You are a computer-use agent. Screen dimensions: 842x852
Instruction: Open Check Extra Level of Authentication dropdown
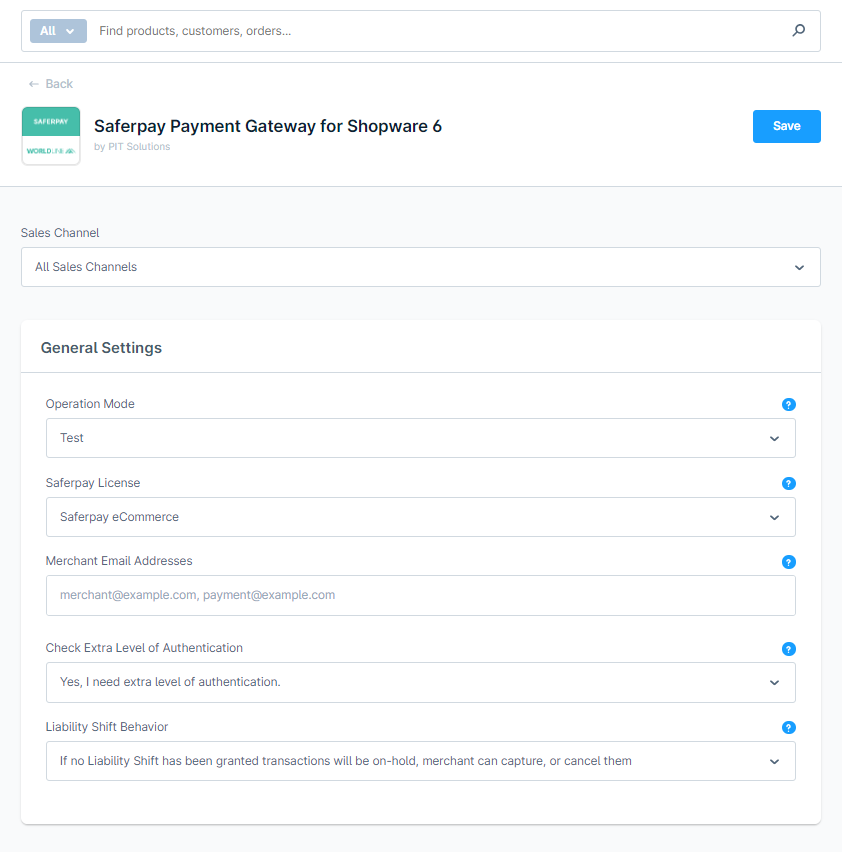420,682
